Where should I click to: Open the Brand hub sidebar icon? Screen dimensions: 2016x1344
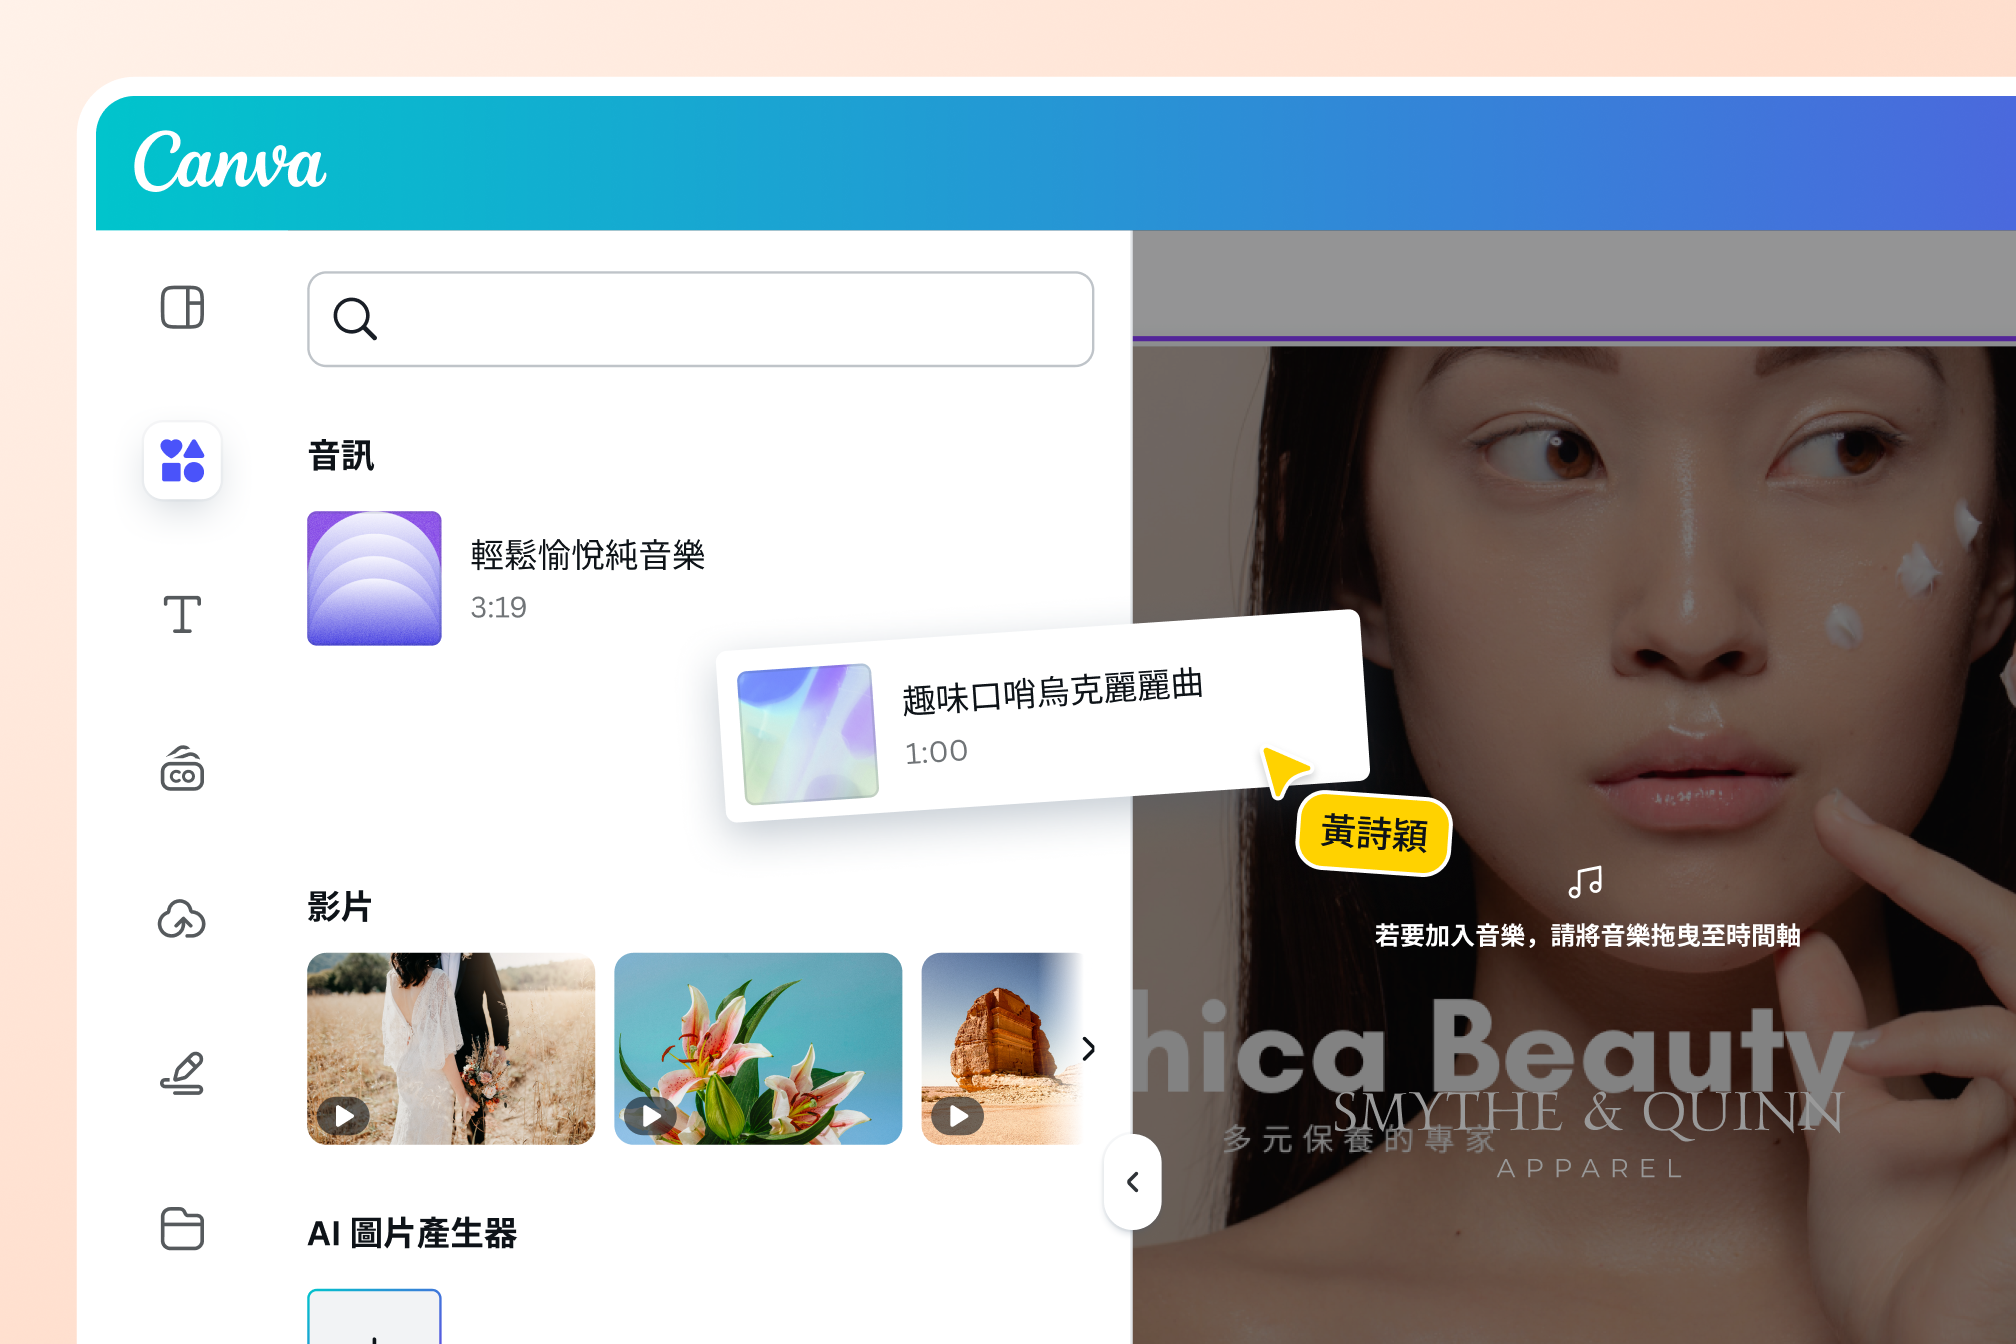click(182, 768)
